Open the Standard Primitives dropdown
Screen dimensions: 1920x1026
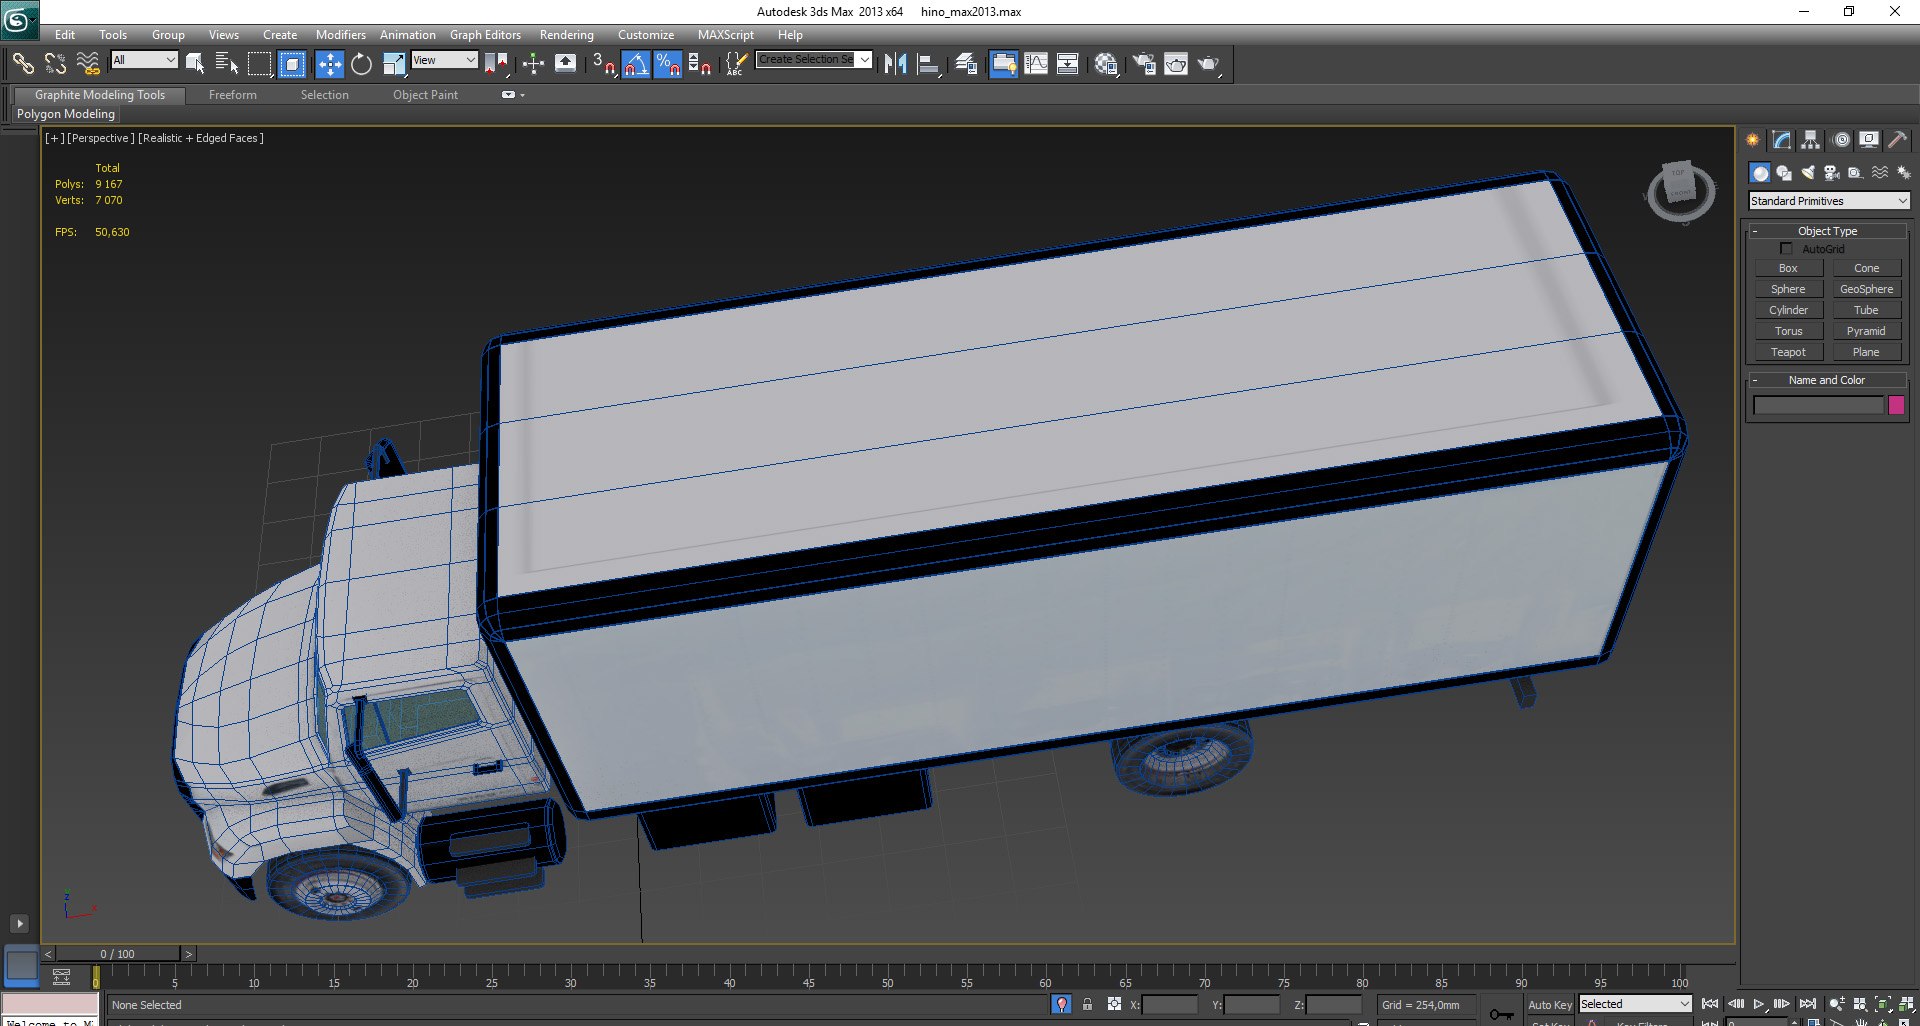1828,201
